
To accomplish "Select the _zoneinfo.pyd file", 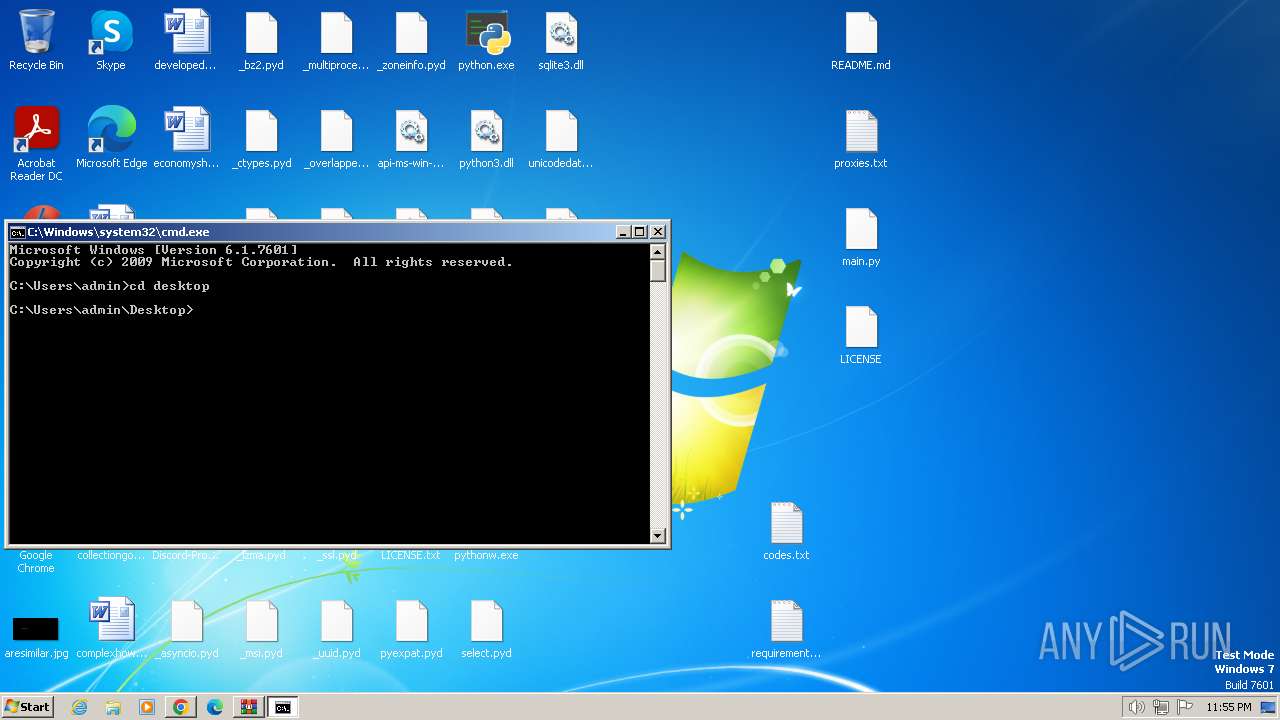I will click(x=411, y=41).
